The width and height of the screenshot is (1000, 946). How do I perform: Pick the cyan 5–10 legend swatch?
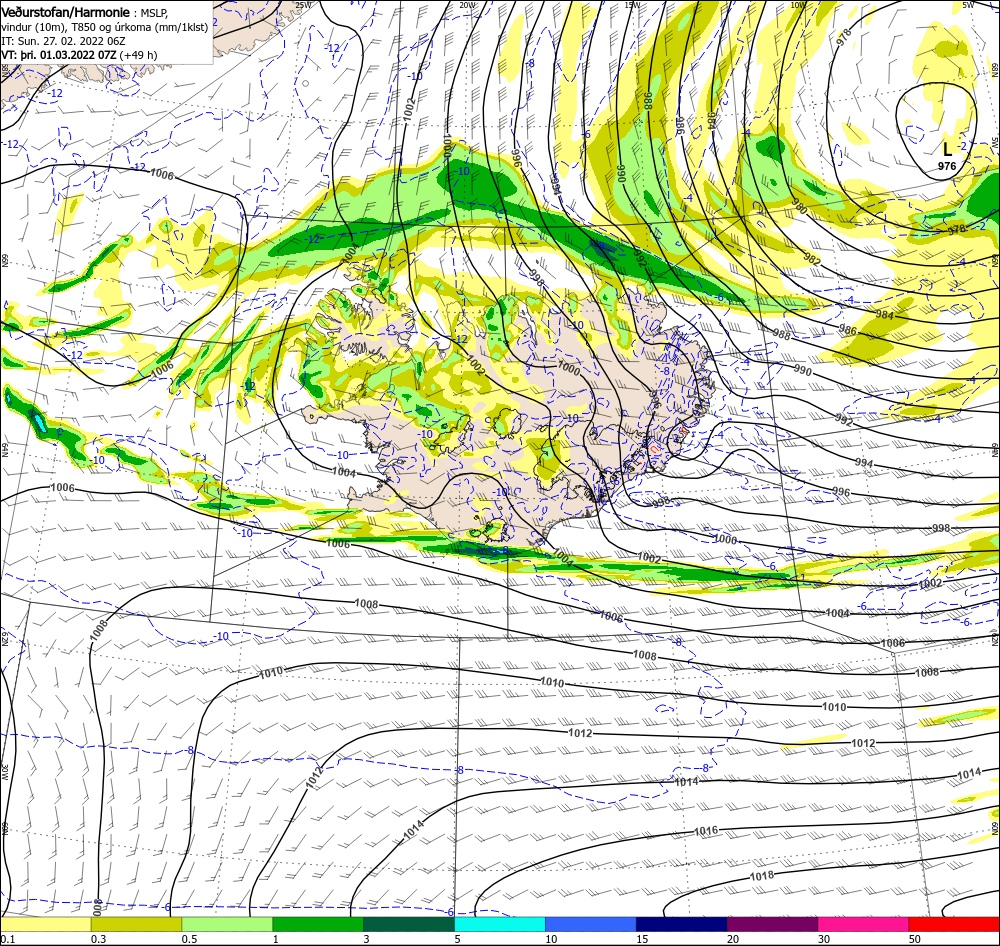click(500, 924)
